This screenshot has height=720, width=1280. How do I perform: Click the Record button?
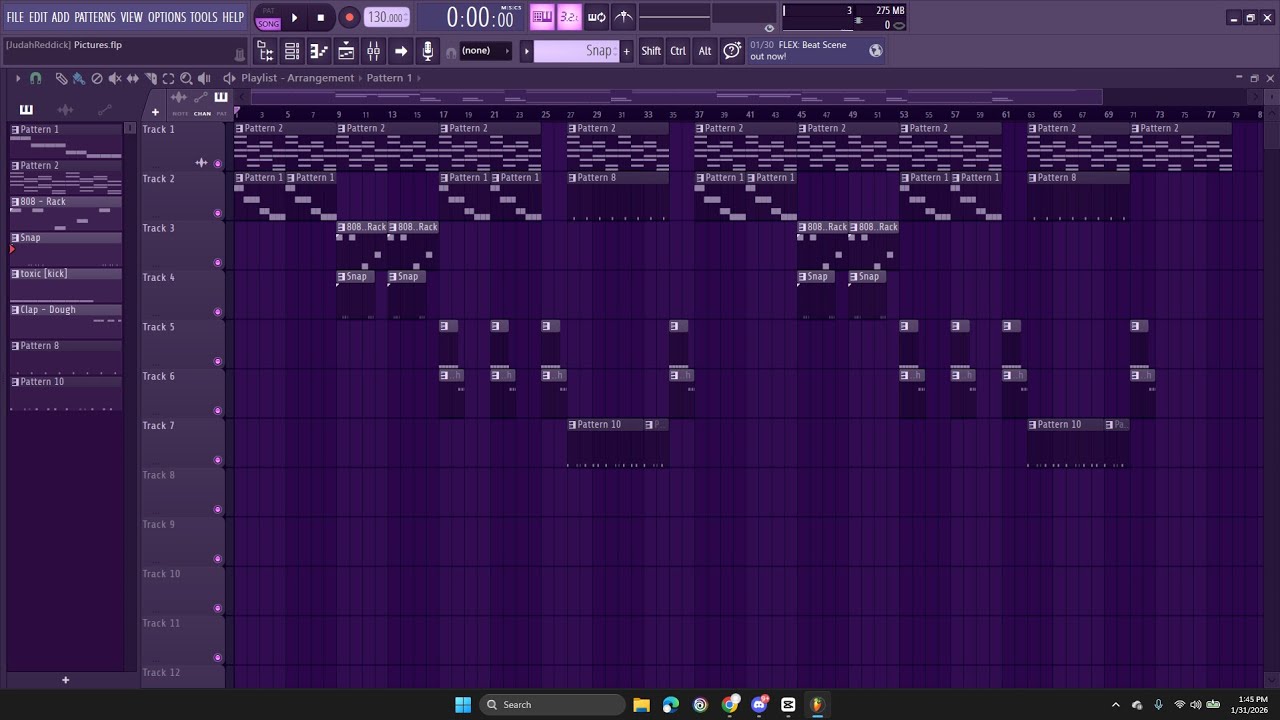(x=349, y=17)
